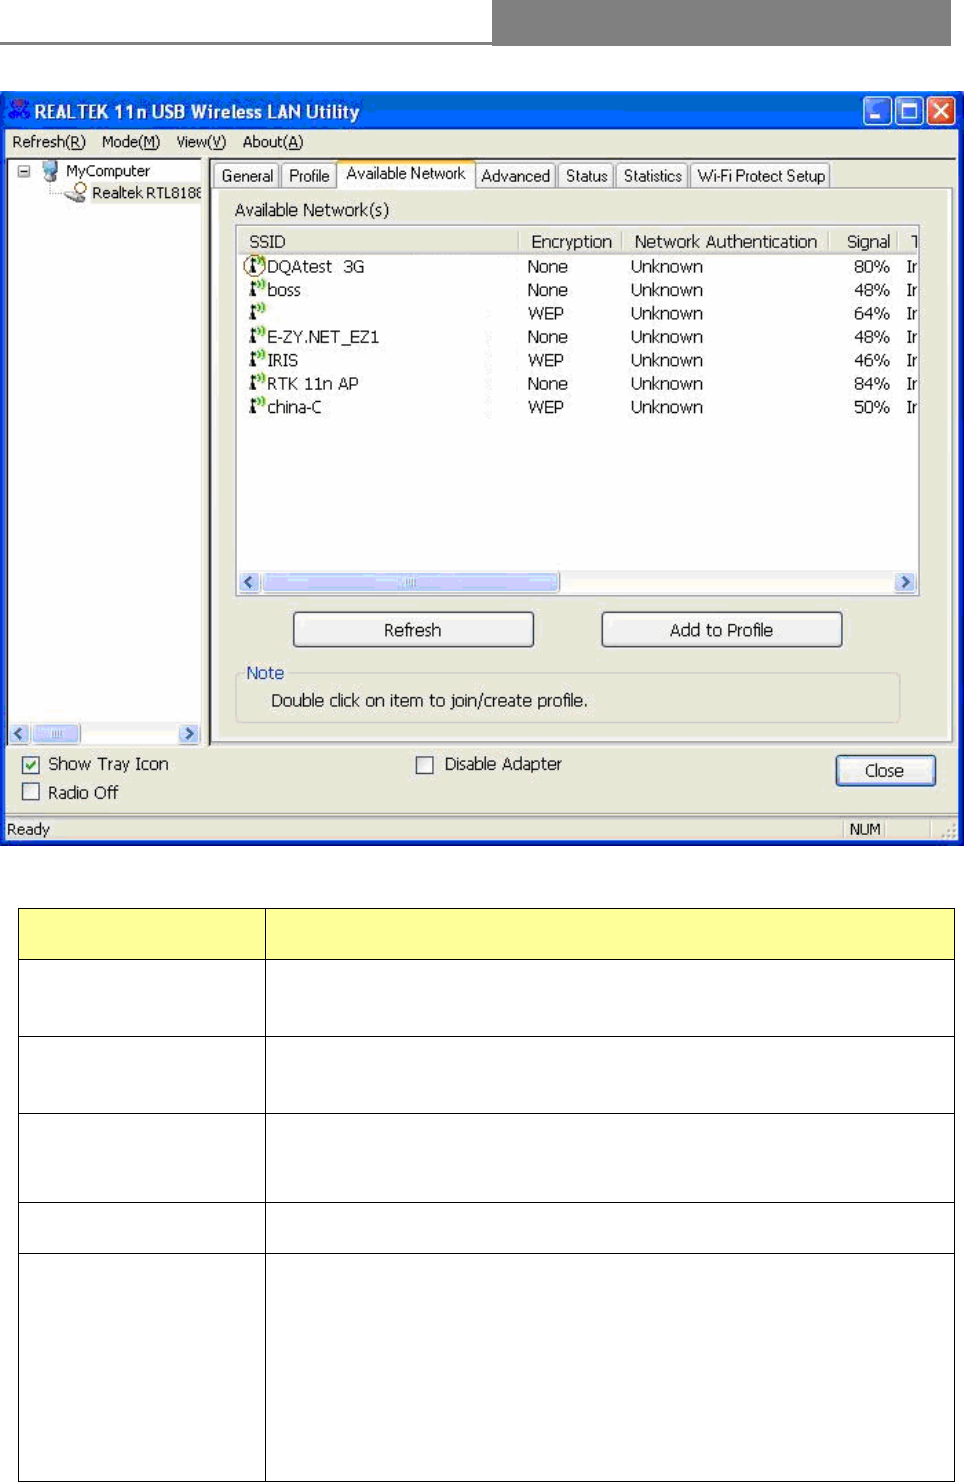Sort by the Encryption column header
Viewport: 964px width, 1482px height.
571,241
